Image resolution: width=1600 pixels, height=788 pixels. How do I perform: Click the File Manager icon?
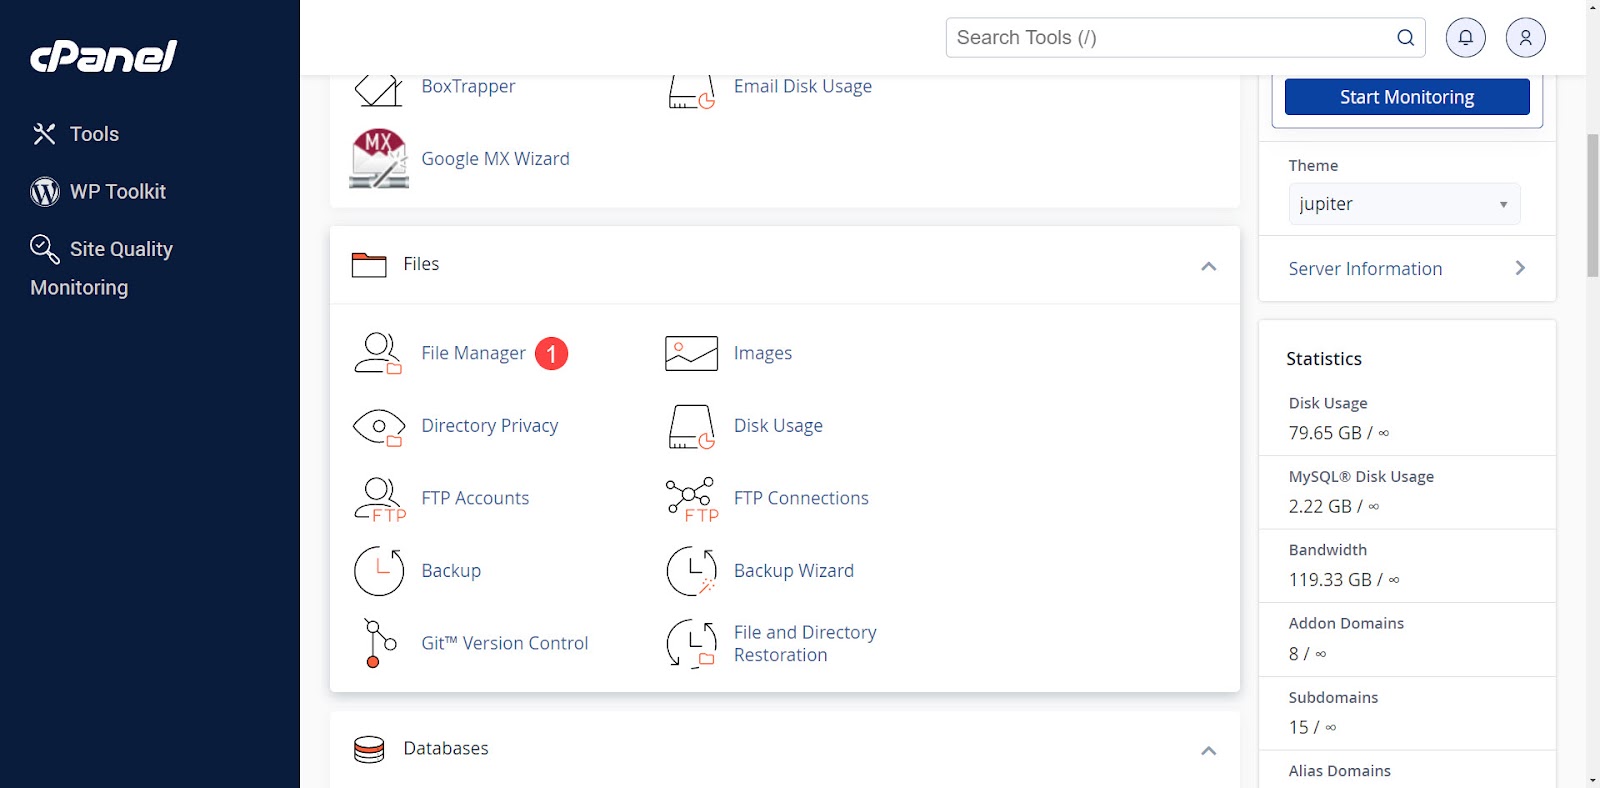378,353
